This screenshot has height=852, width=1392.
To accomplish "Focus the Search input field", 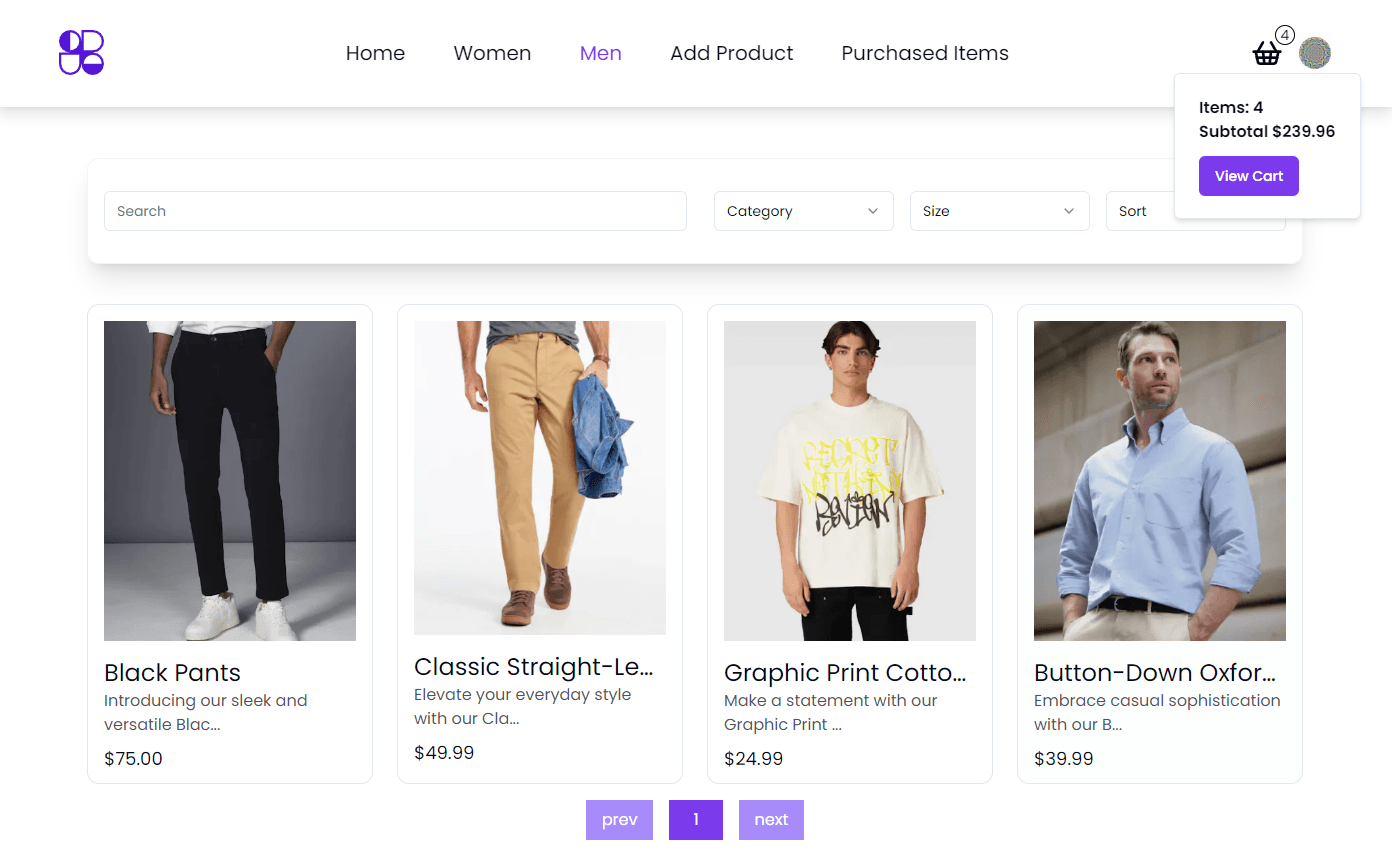I will coord(395,211).
